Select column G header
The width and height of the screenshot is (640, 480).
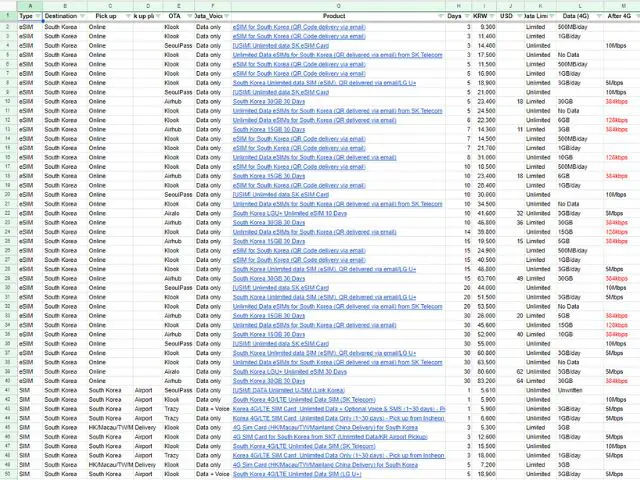[338, 6]
